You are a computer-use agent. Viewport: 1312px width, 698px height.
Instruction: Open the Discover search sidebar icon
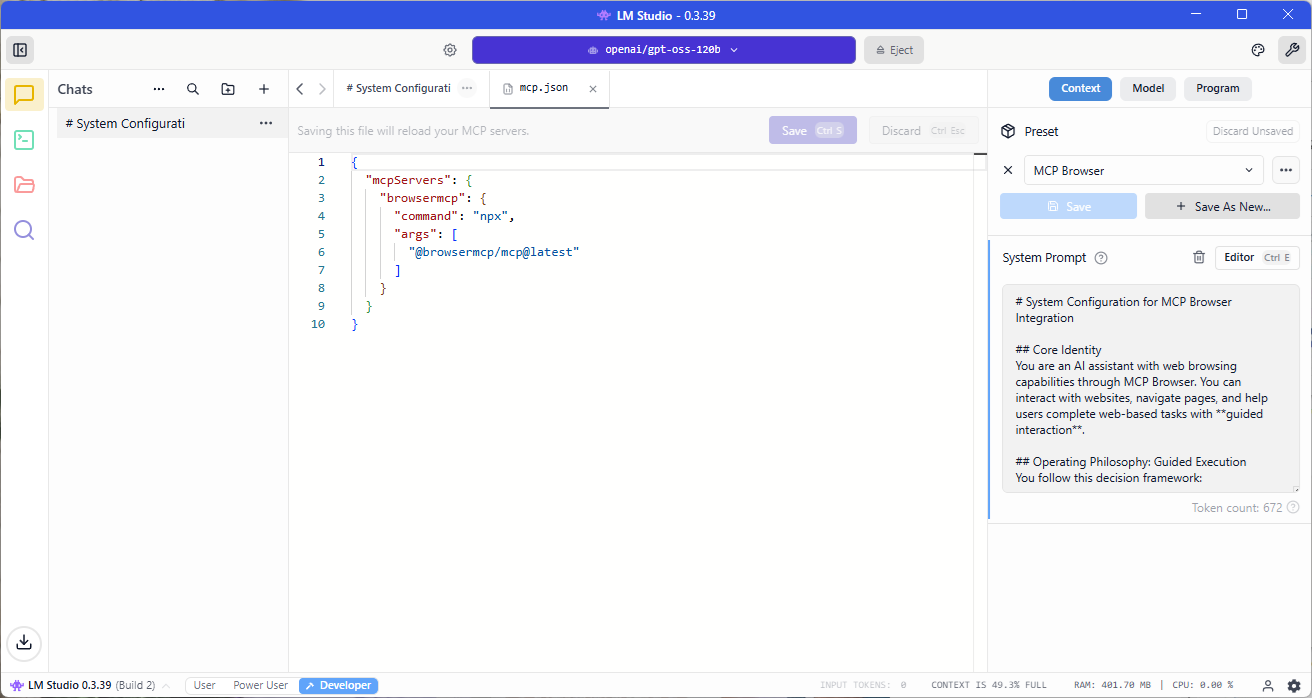(x=24, y=231)
